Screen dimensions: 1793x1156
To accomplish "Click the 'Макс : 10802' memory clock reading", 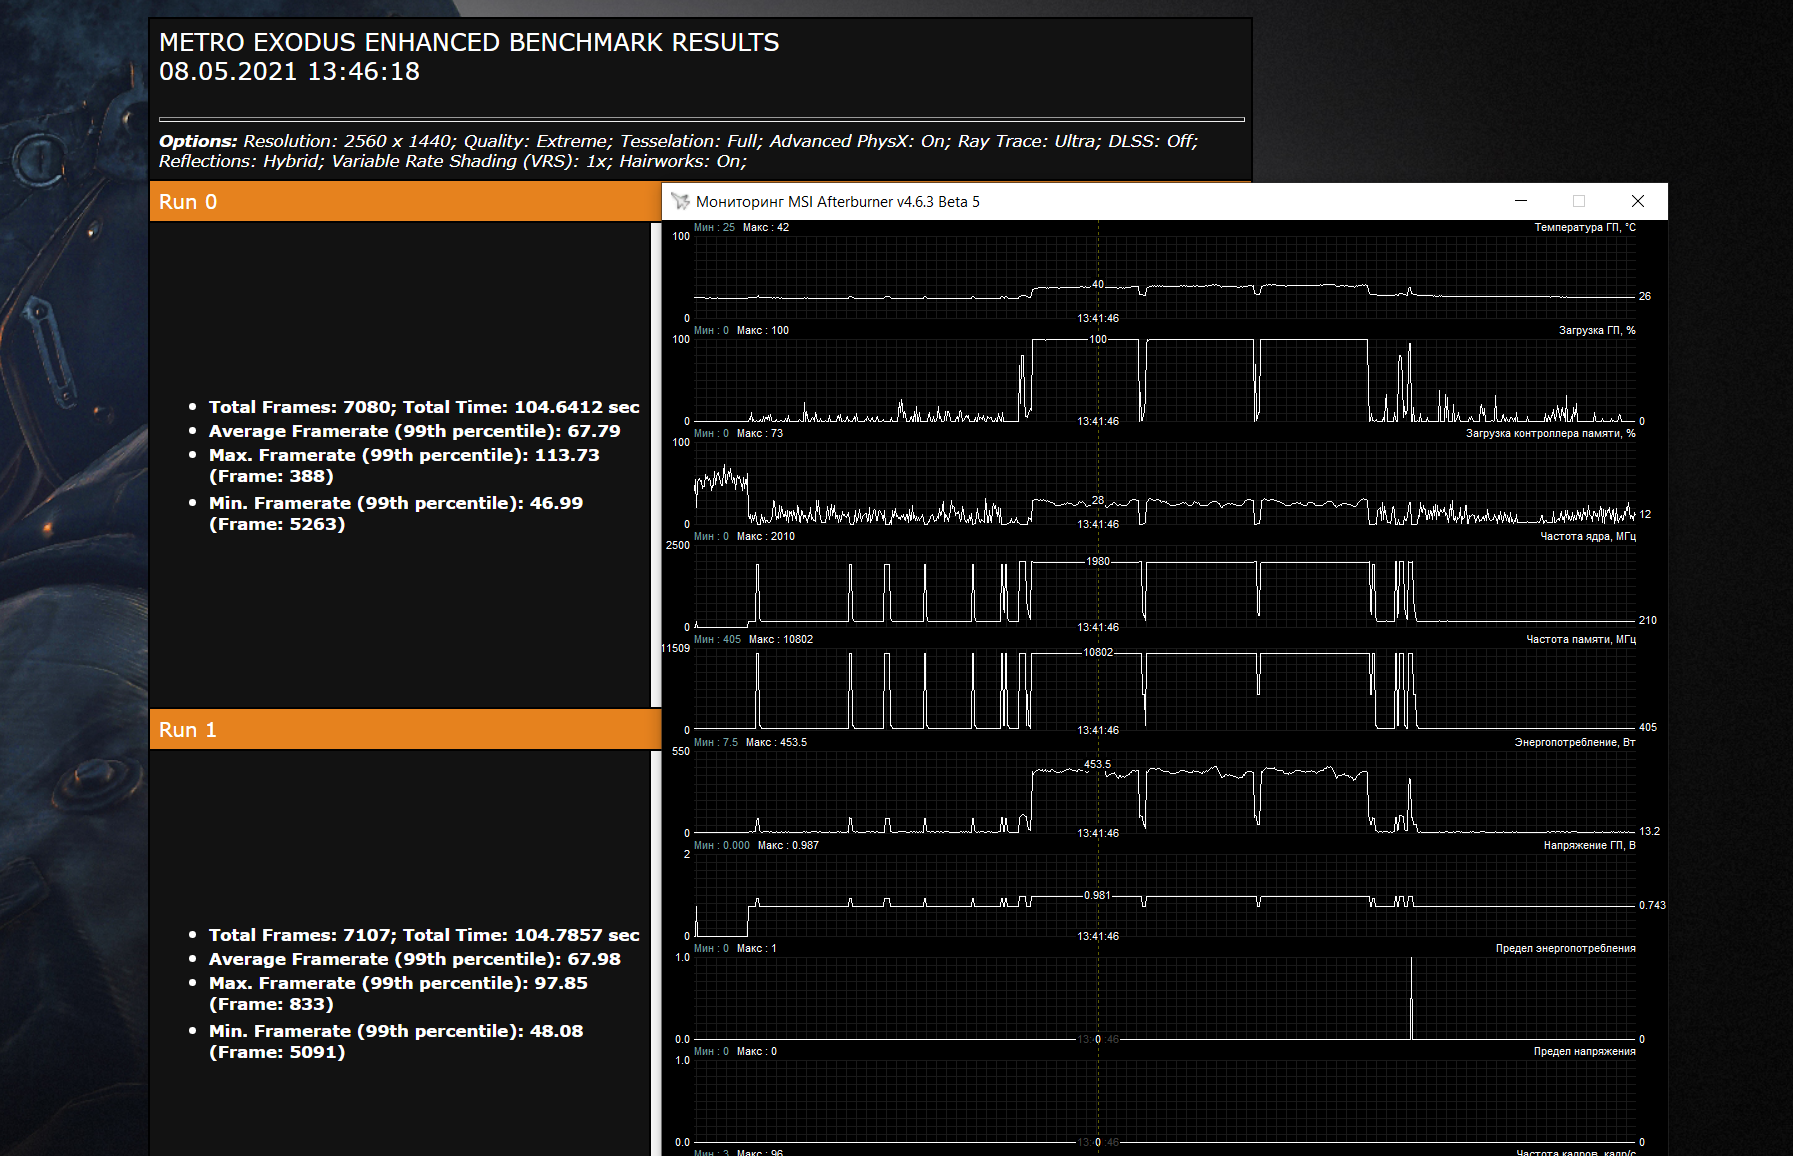I will tap(781, 639).
